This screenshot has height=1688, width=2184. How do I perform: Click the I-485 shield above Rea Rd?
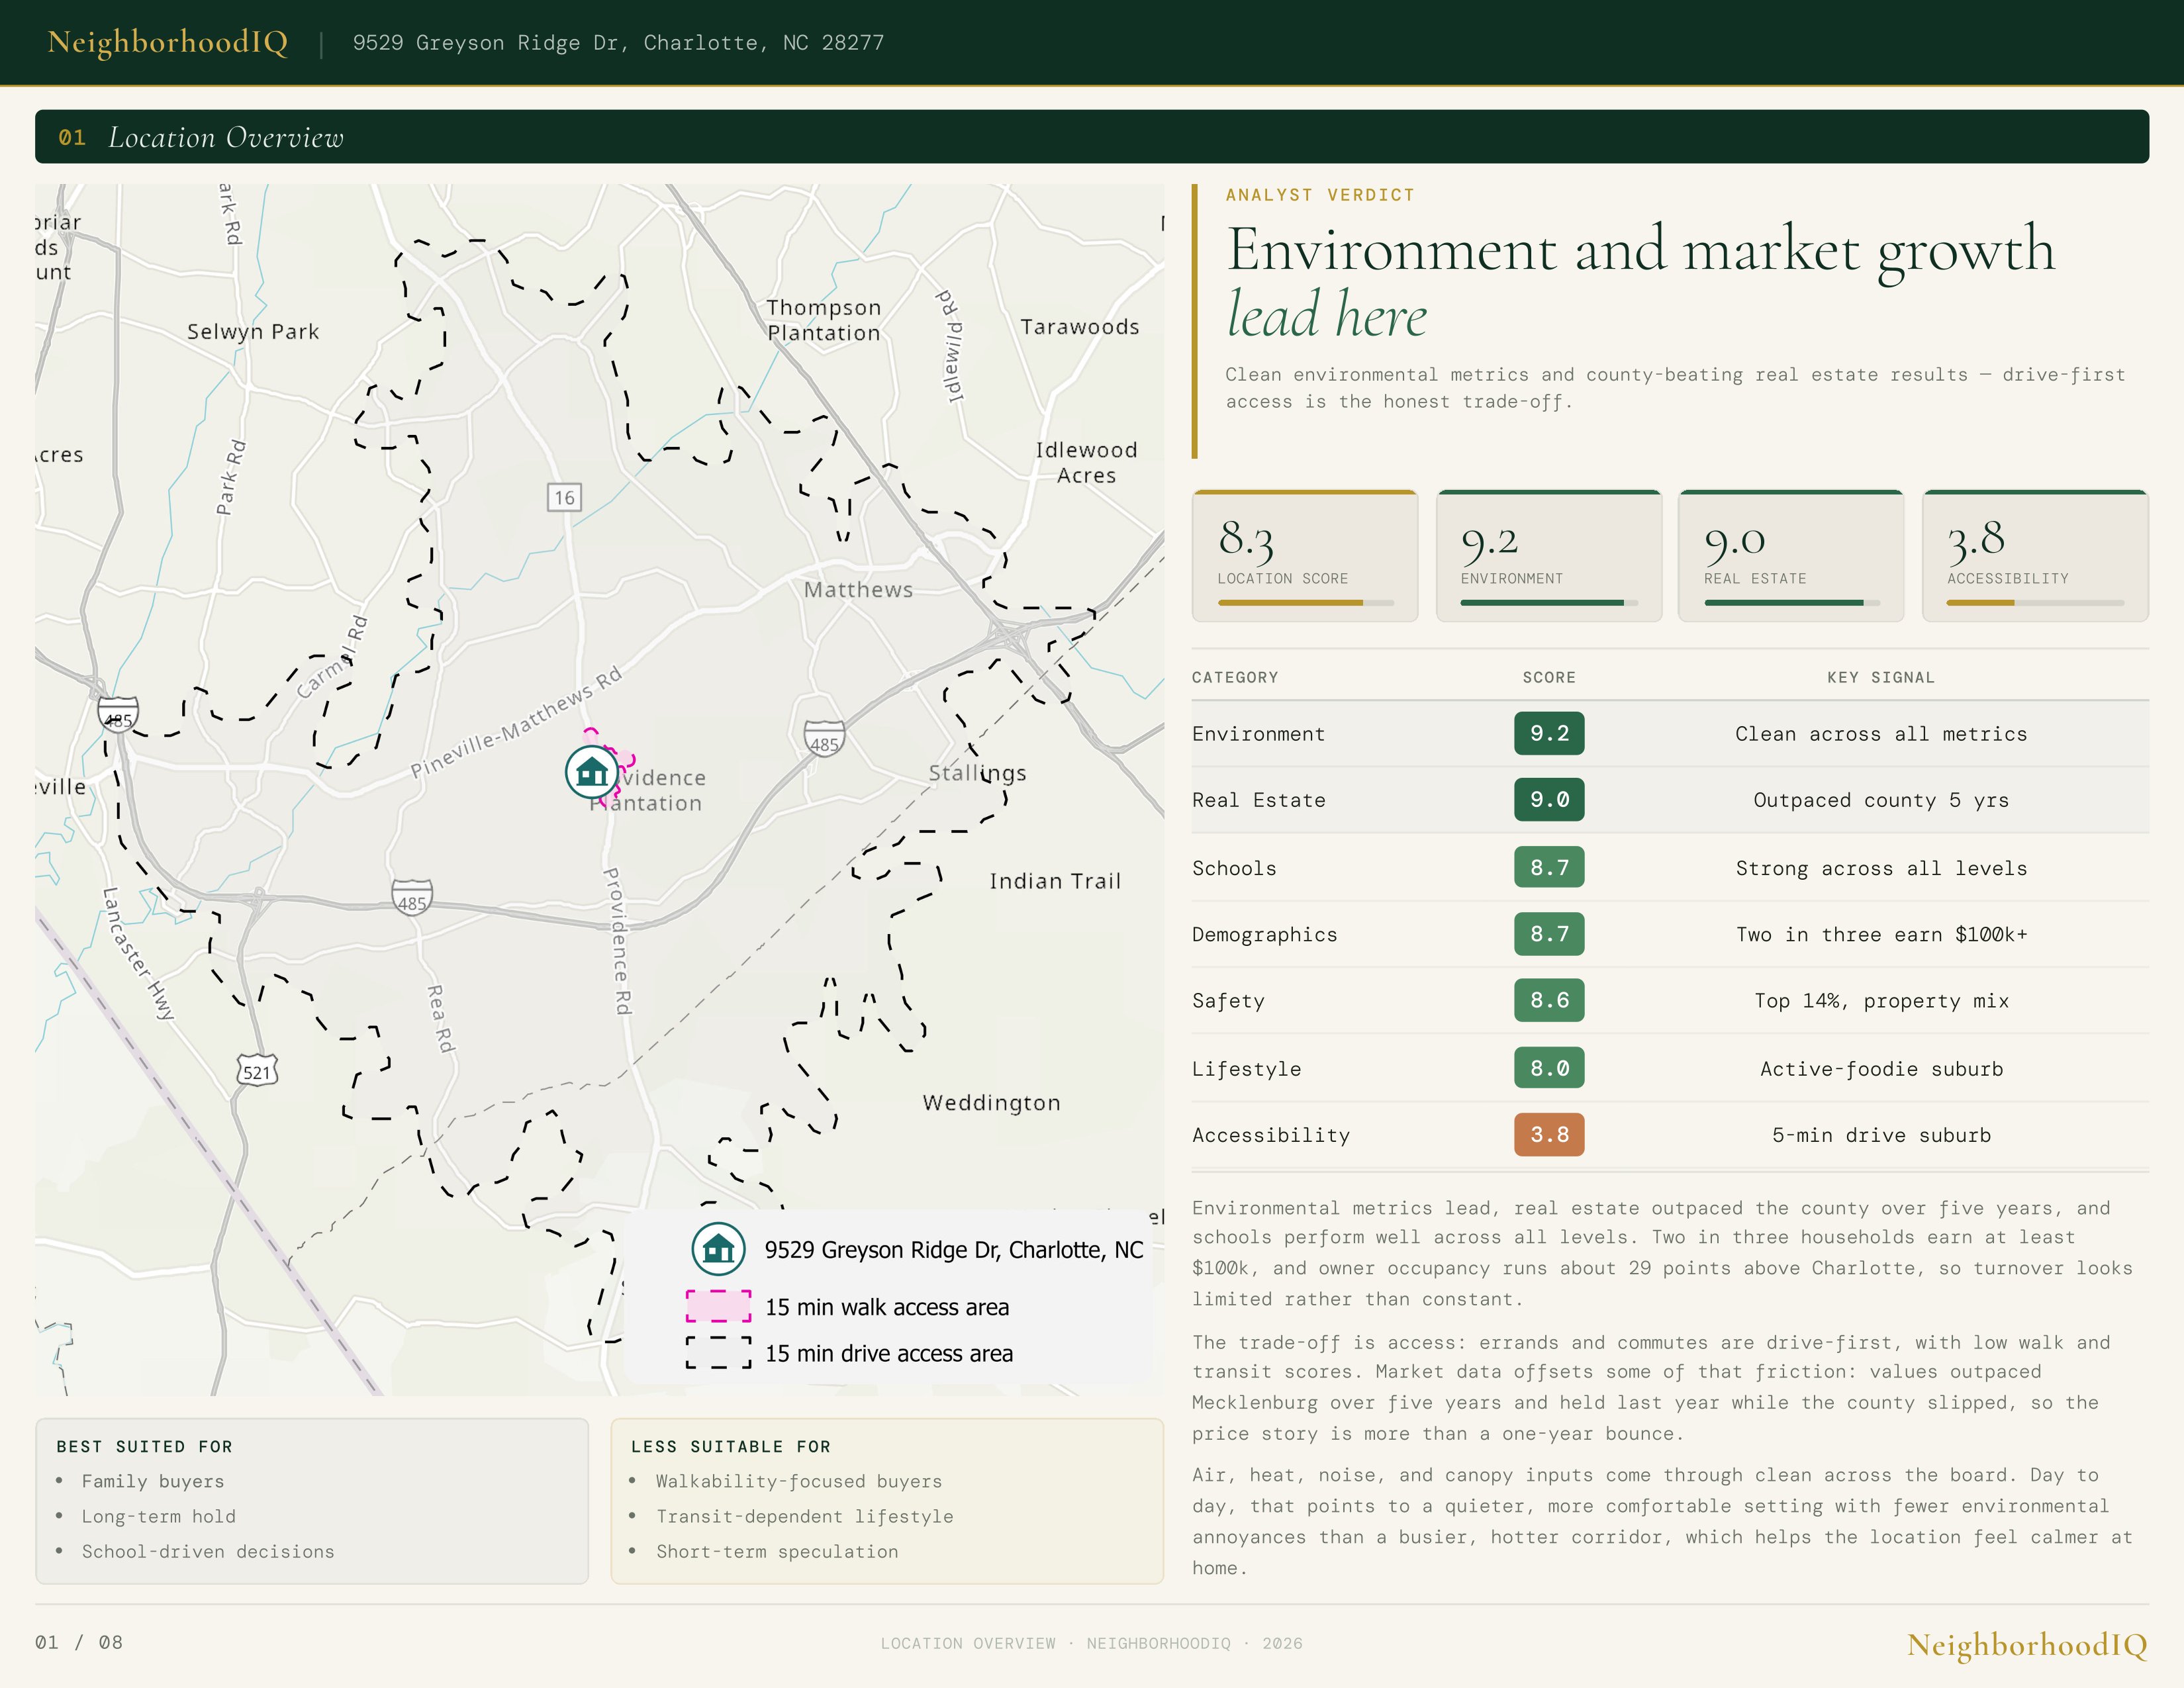pos(412,897)
